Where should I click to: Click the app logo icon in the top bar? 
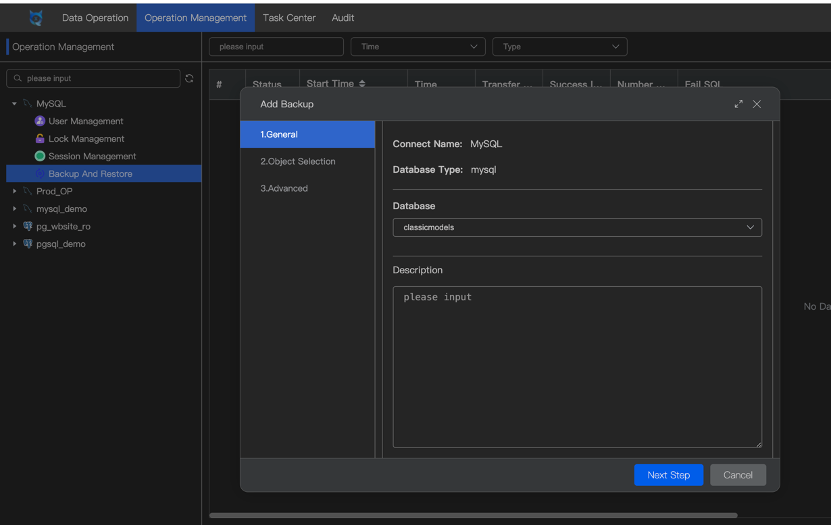point(36,17)
